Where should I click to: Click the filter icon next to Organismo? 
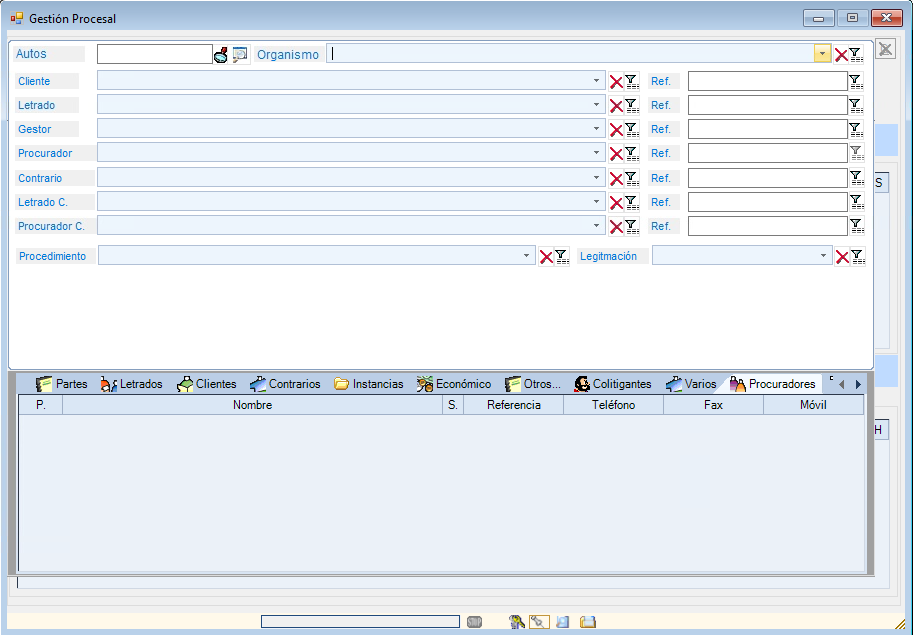tap(856, 55)
